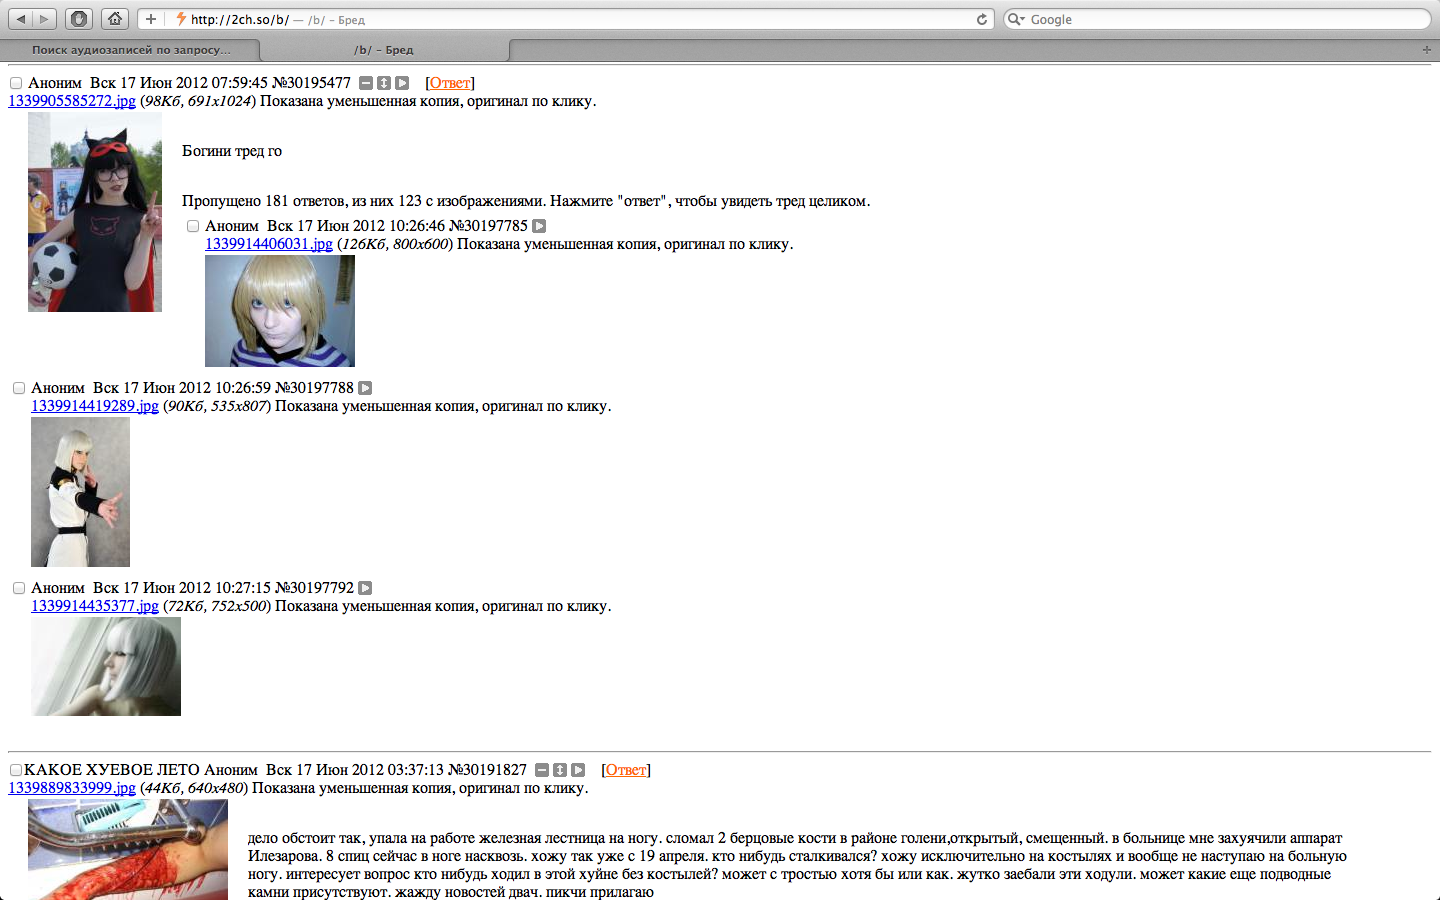This screenshot has width=1440, height=900.
Task: Collapse thread №30191827 with the minus icon
Action: (x=542, y=770)
